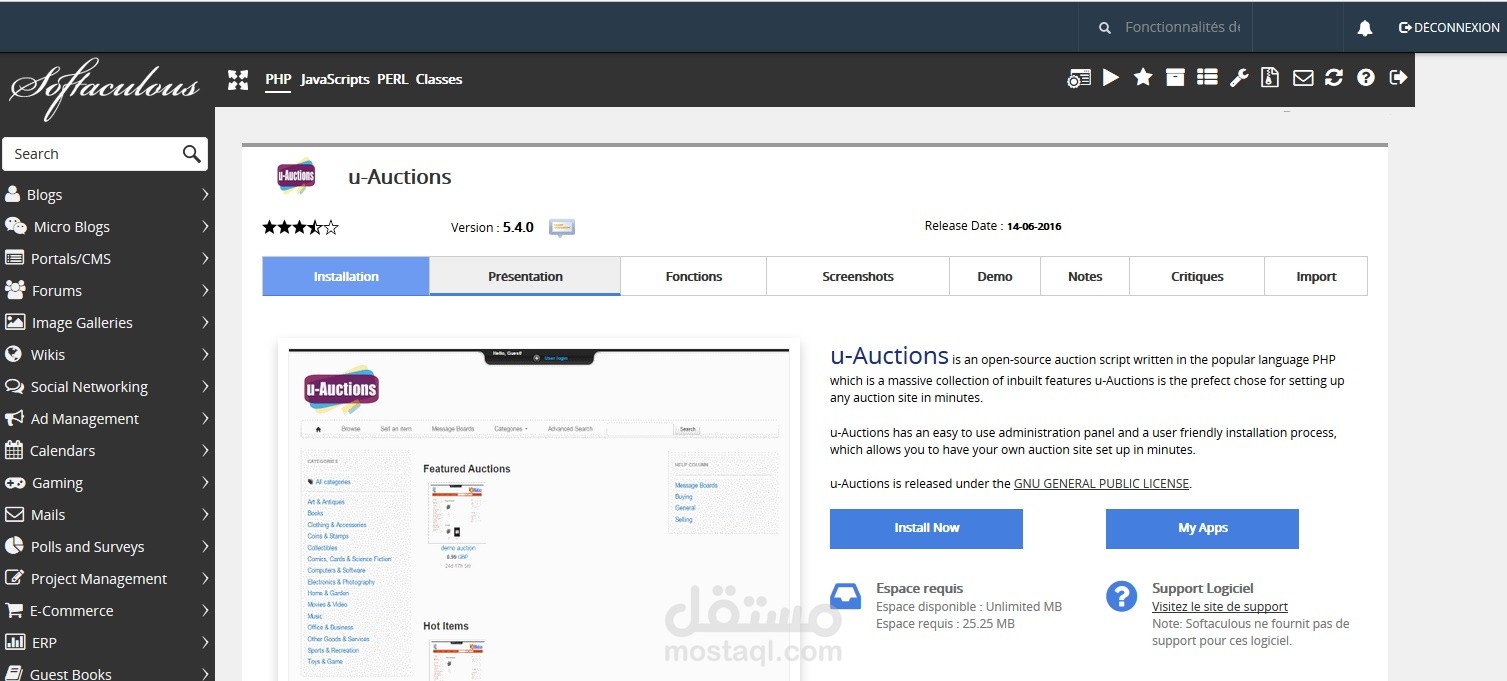Open the installations box icon
The image size is (1507, 681).
click(1175, 77)
